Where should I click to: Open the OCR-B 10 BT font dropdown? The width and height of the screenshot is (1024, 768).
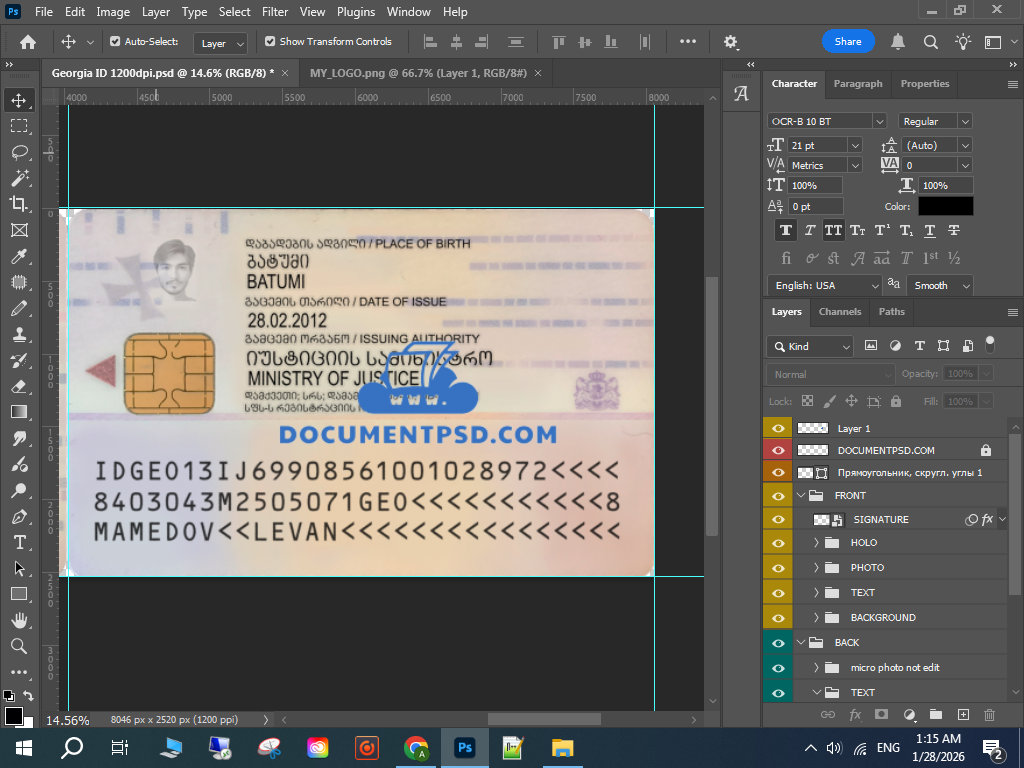(879, 121)
